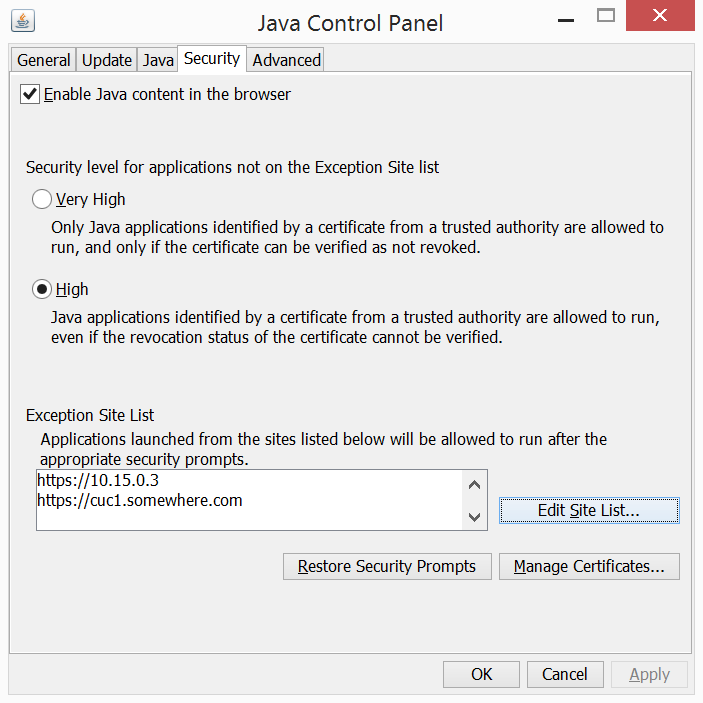Select the Very High security level

point(42,199)
